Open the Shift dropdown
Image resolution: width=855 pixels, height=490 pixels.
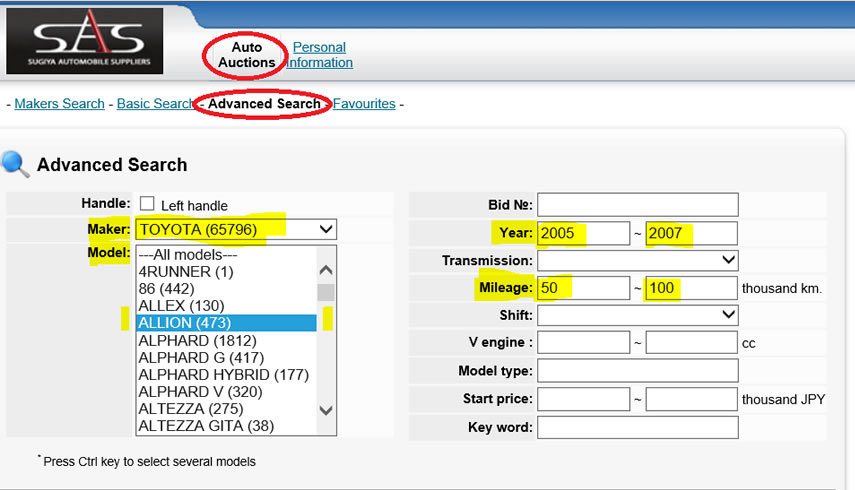coord(637,315)
